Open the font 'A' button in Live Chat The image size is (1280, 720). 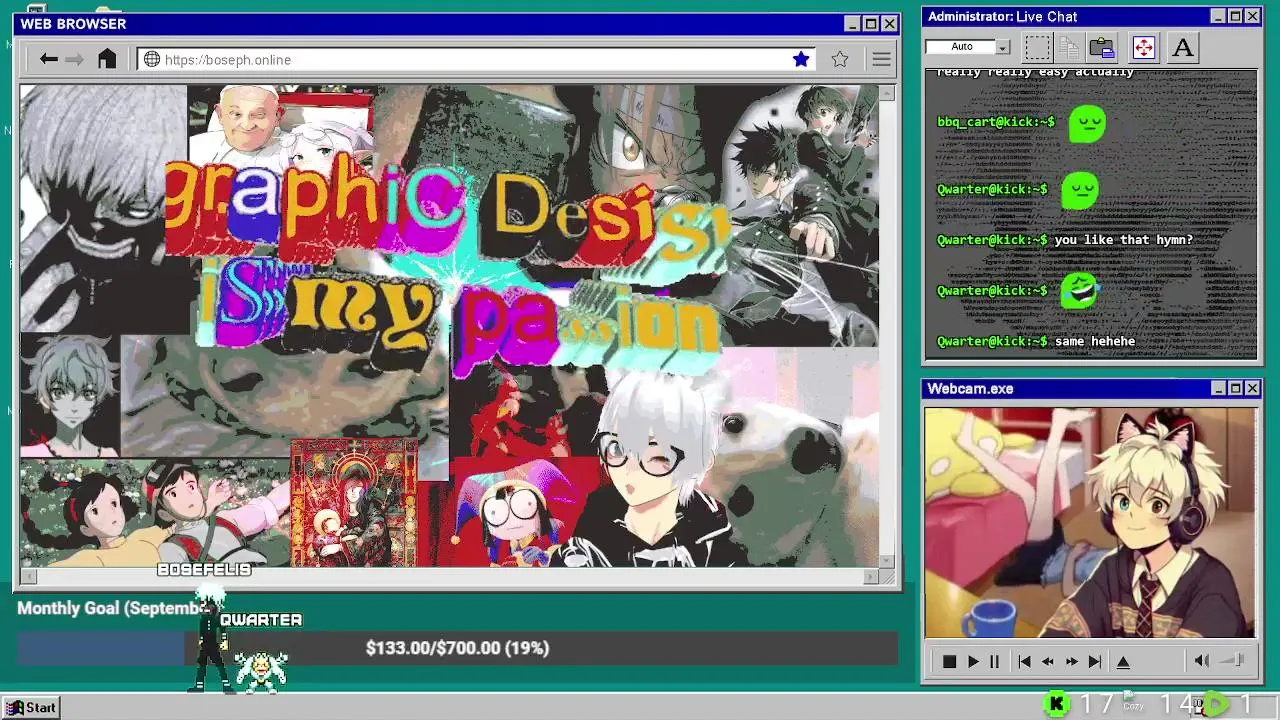point(1183,47)
